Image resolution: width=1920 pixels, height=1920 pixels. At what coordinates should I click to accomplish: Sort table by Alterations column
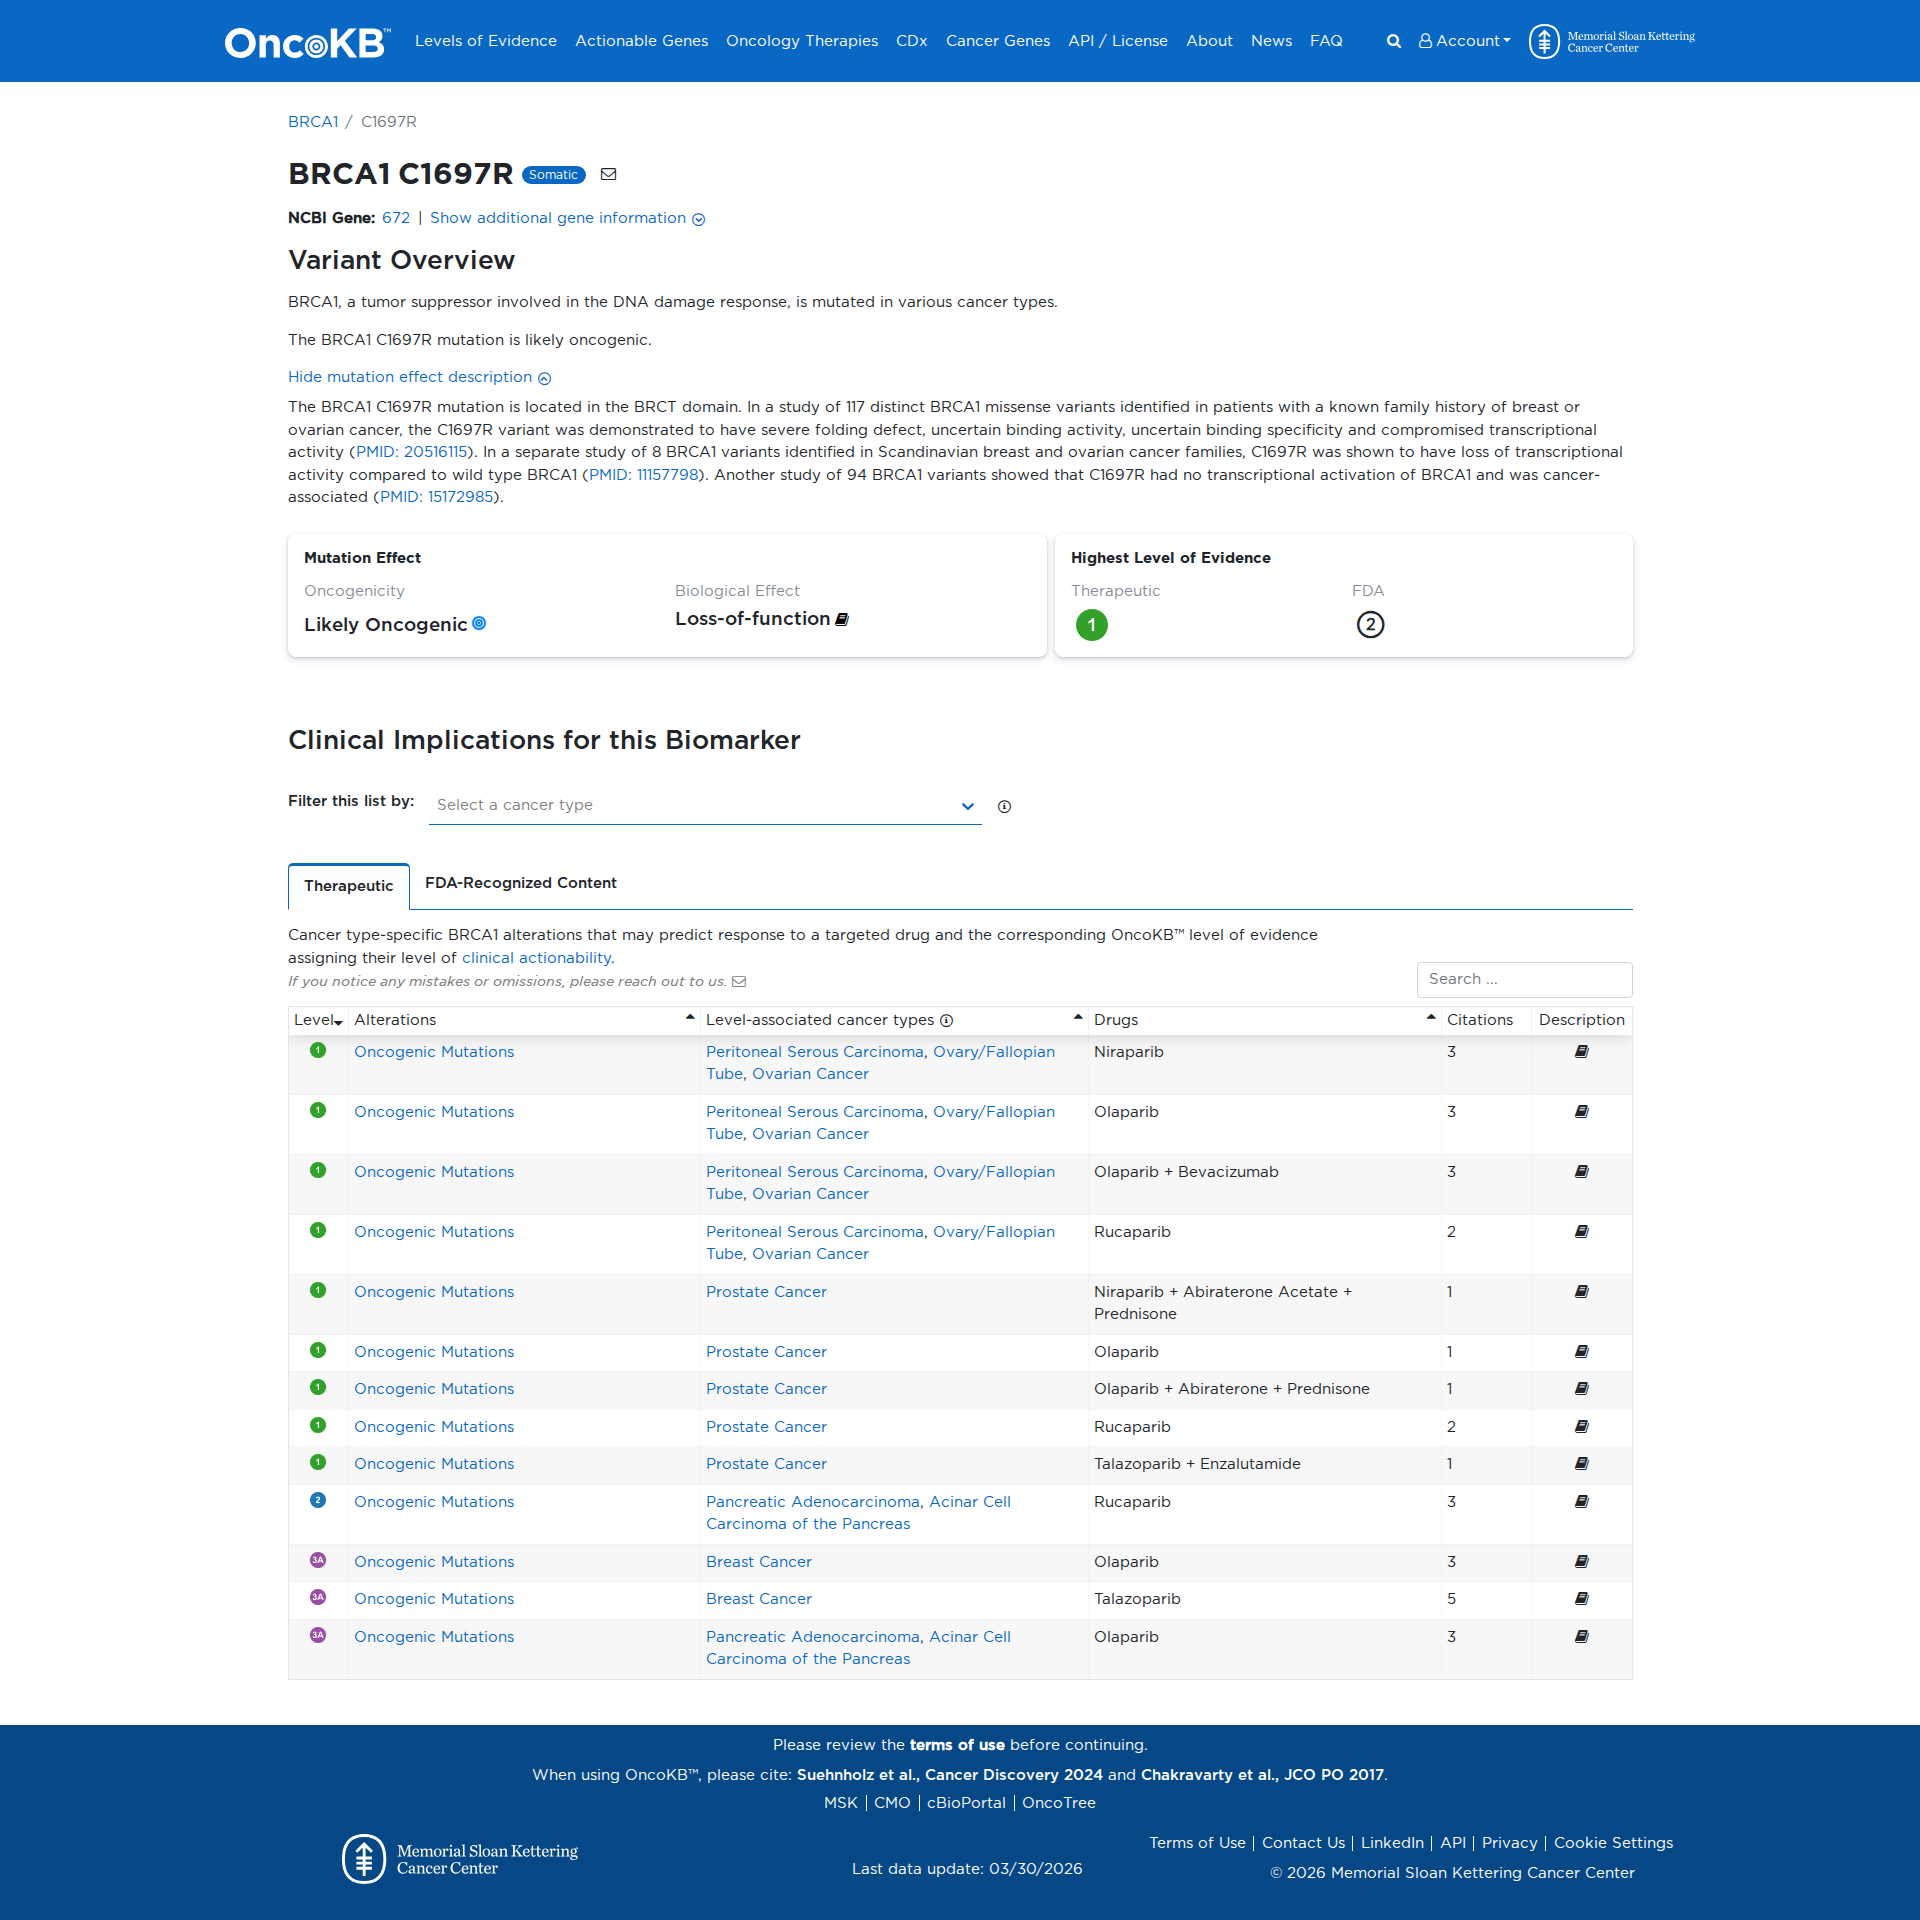[524, 1020]
